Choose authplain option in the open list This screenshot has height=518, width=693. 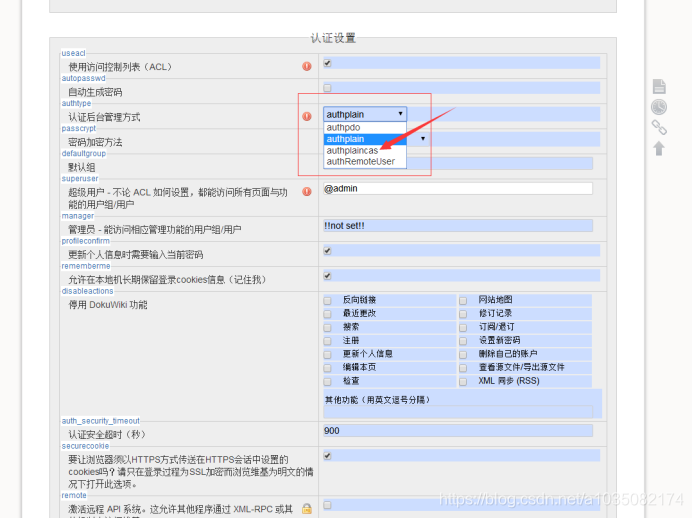tap(365, 139)
